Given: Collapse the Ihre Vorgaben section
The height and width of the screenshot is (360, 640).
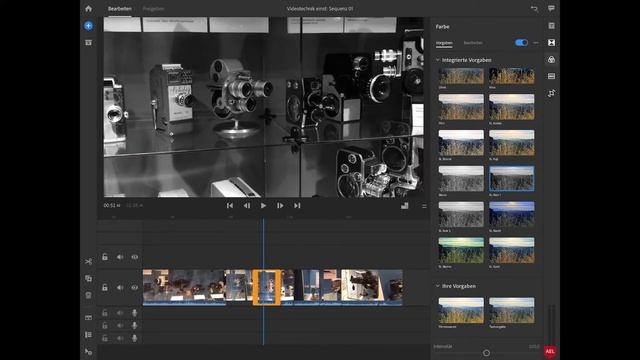Looking at the screenshot, I should tap(438, 286).
